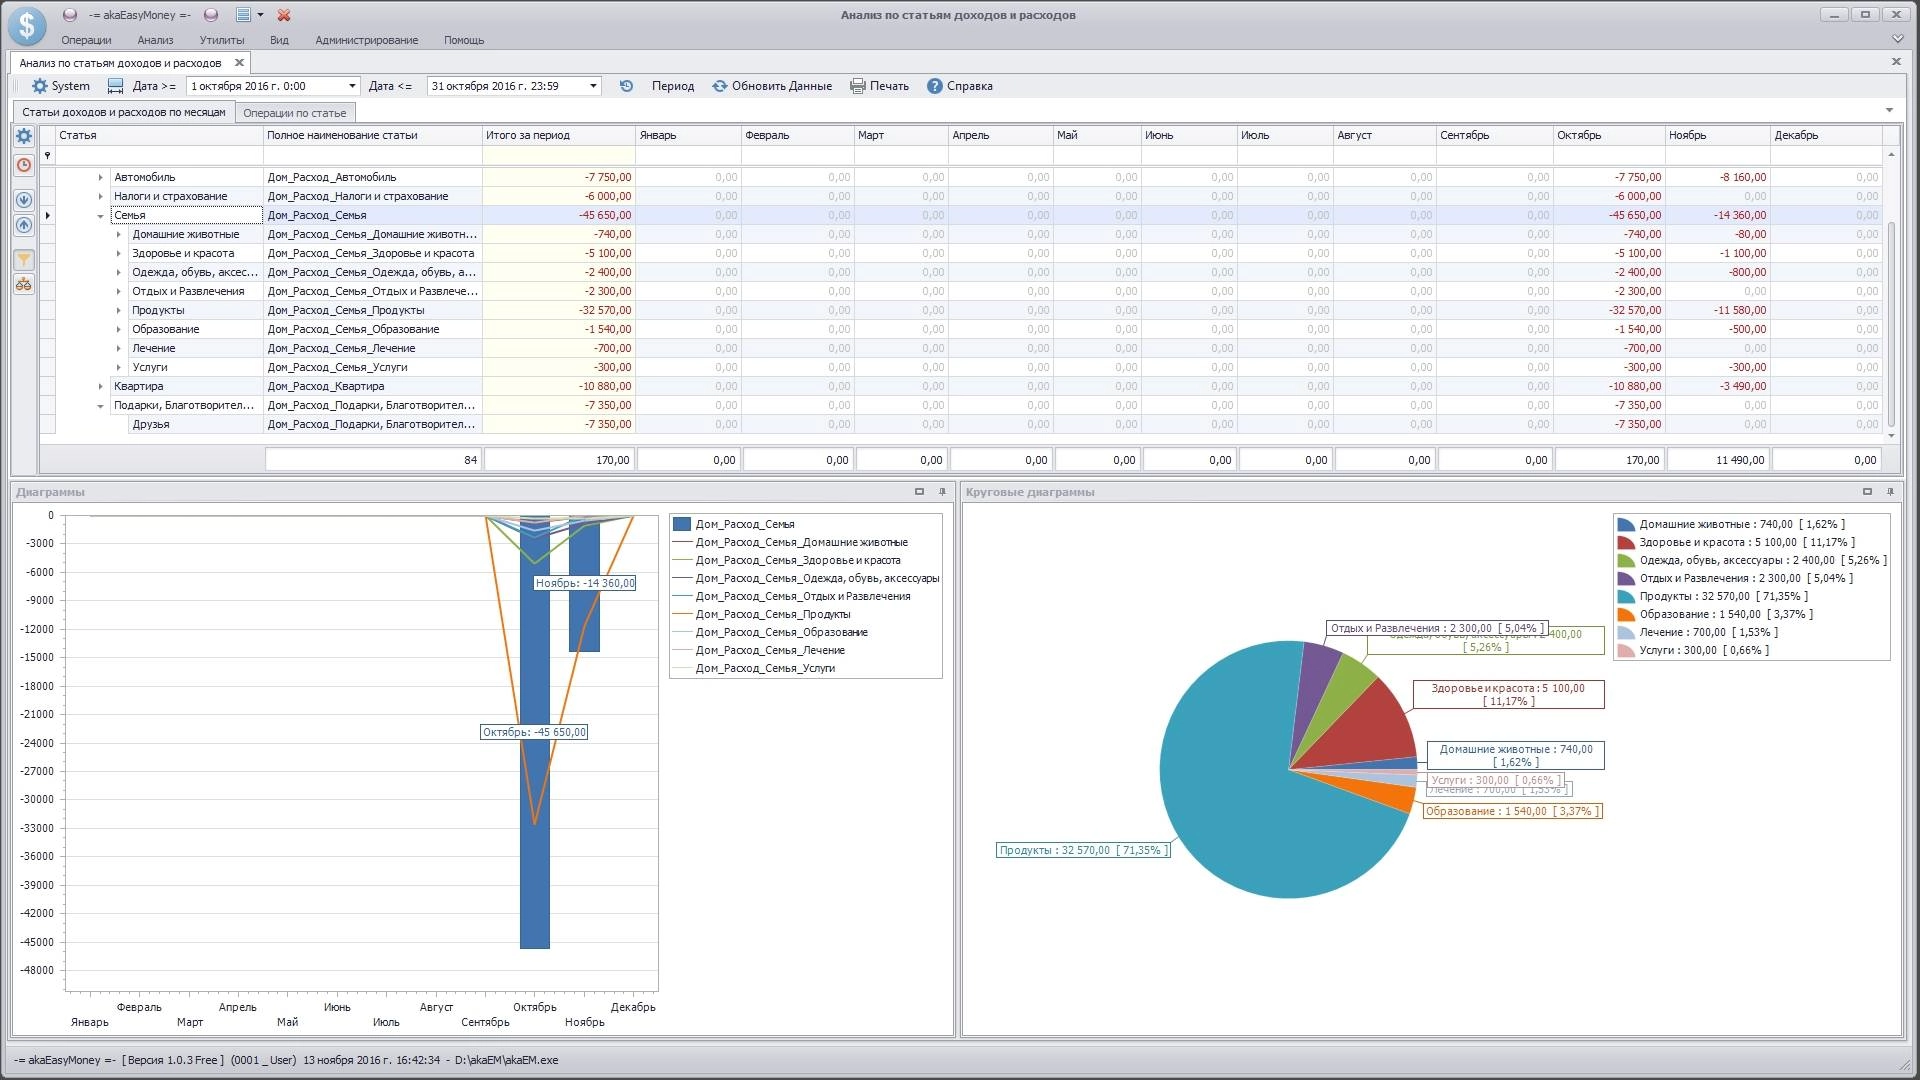Click the Ноябрь column header
Viewport: 1920px width, 1080px height.
tap(1717, 135)
